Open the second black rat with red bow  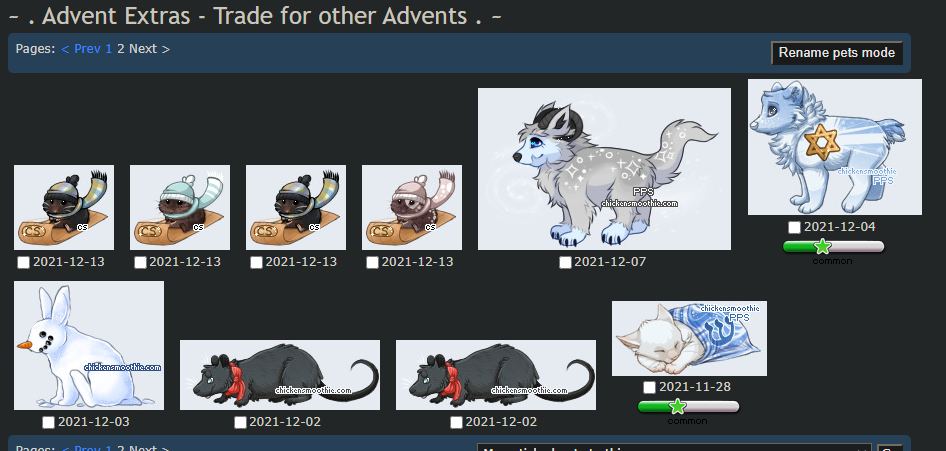point(496,375)
